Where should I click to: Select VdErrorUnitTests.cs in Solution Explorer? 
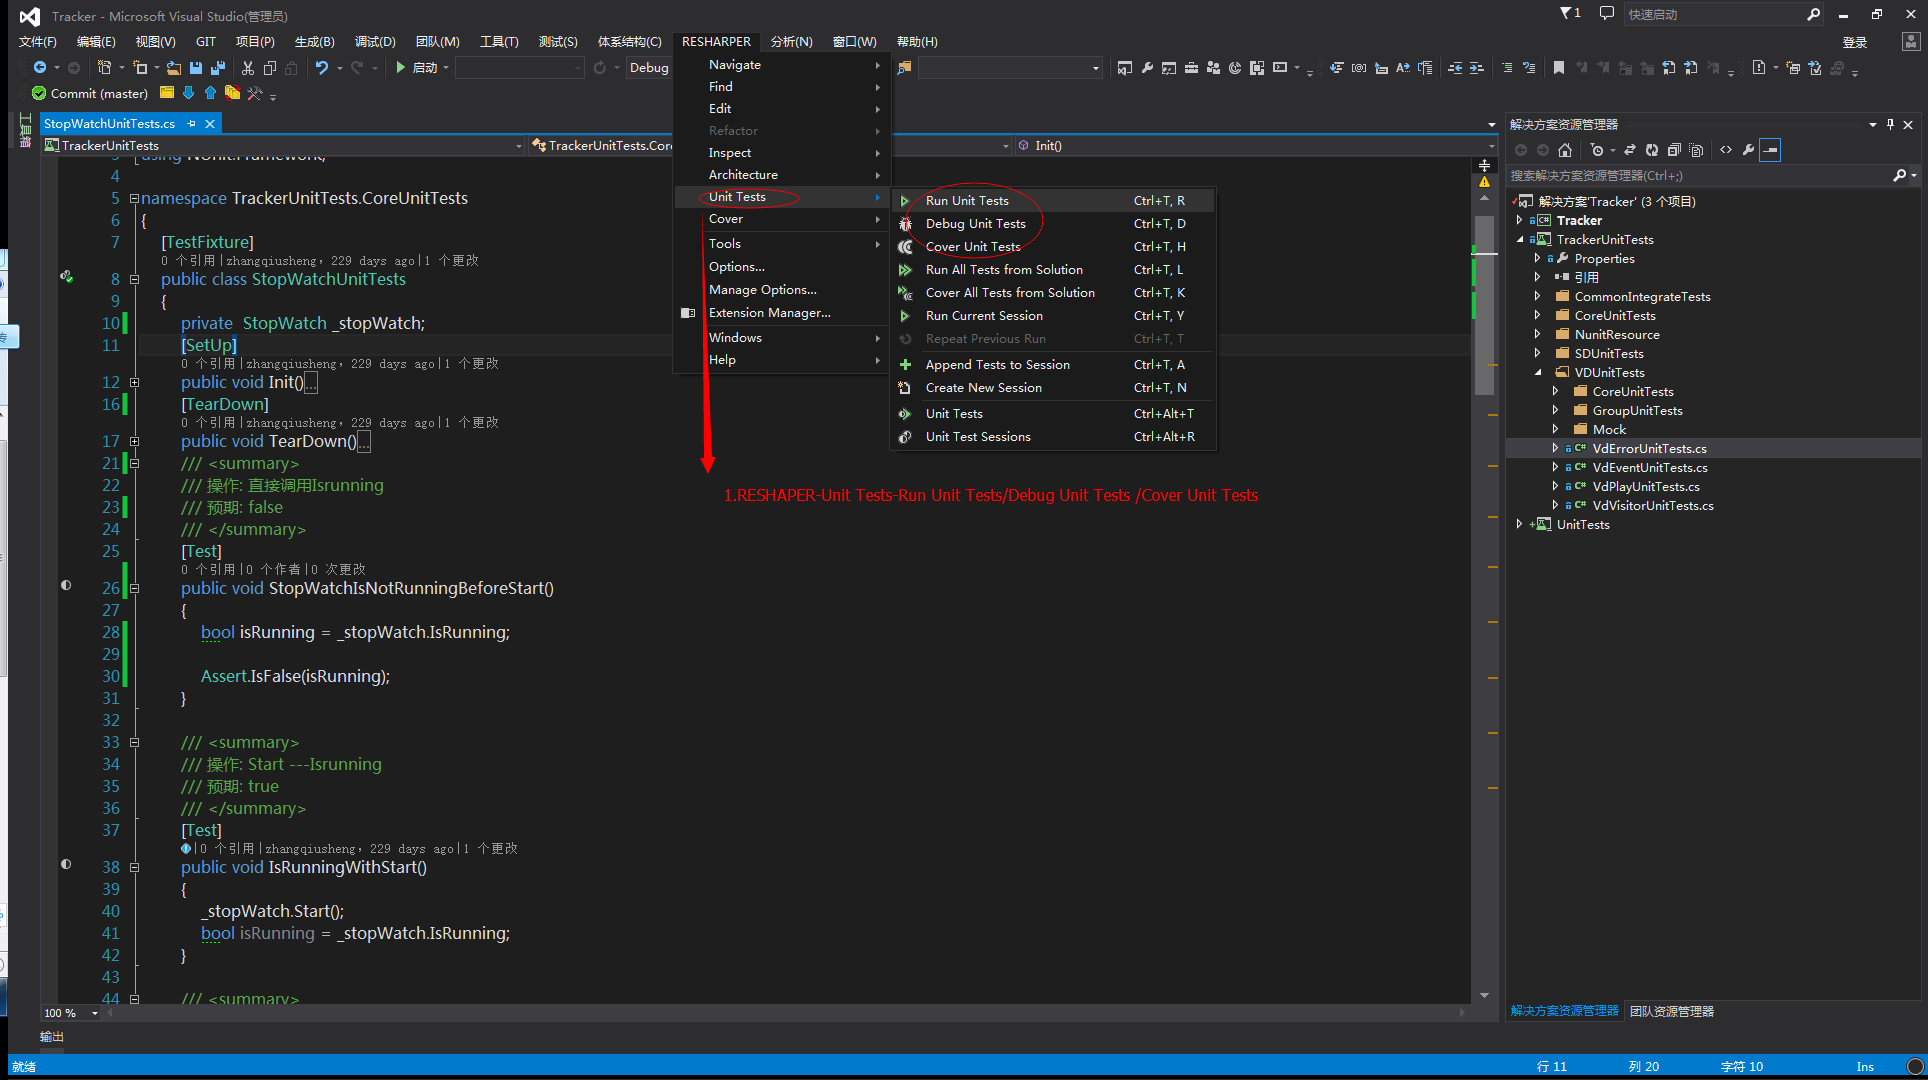pos(1649,448)
